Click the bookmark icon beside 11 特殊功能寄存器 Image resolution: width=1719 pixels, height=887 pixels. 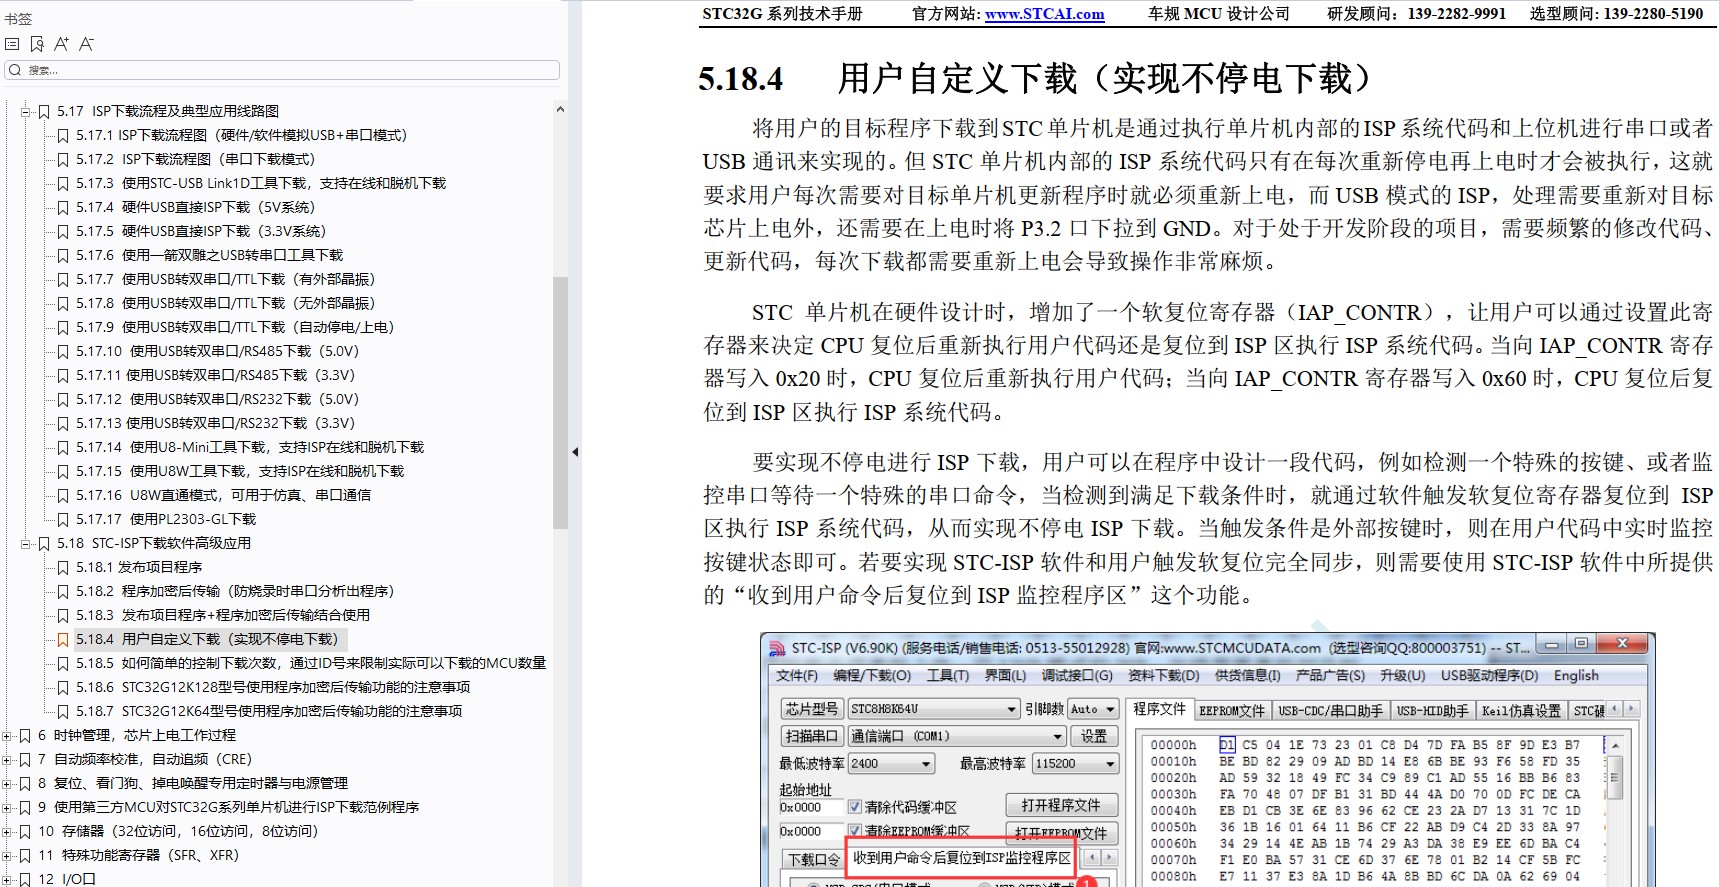pos(25,856)
